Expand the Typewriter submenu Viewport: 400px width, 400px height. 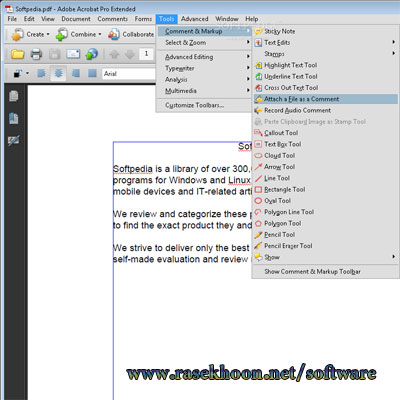[x=204, y=68]
